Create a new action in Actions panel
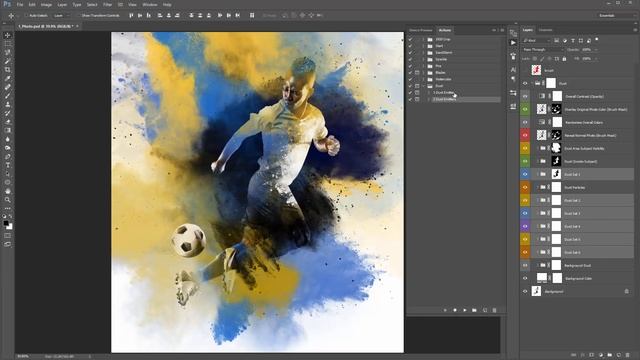Image resolution: width=640 pixels, height=360 pixels. (484, 310)
